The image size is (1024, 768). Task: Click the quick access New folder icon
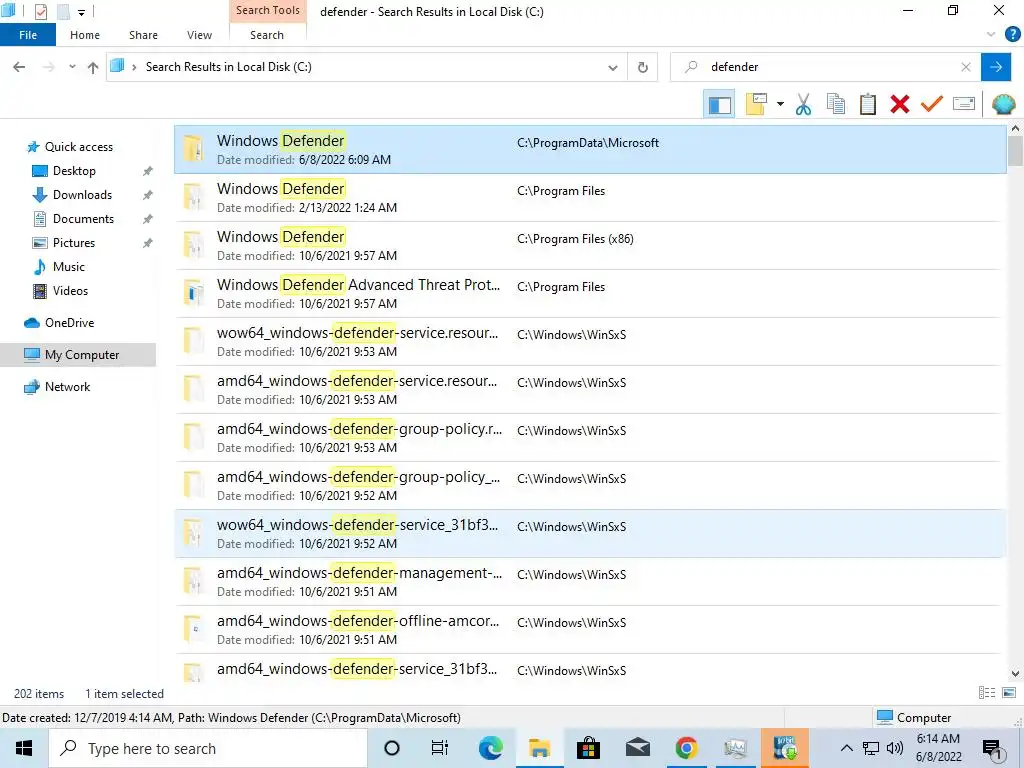point(63,12)
